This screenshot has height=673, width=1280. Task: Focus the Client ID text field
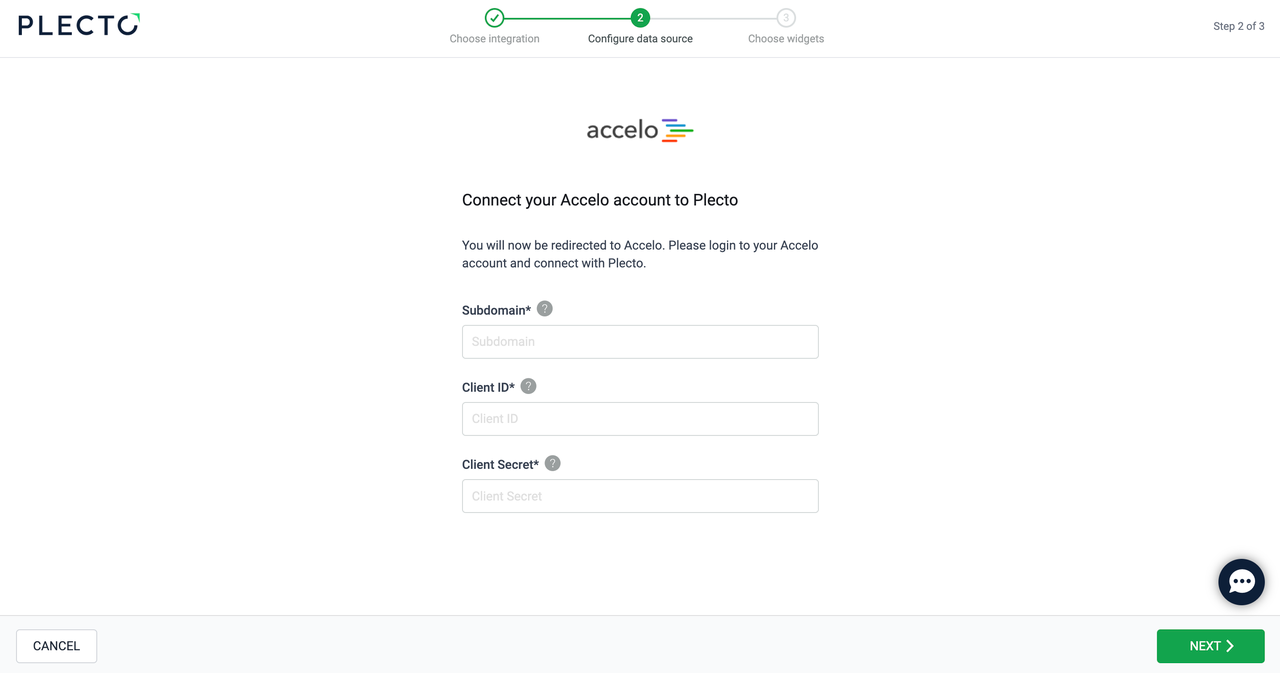640,419
